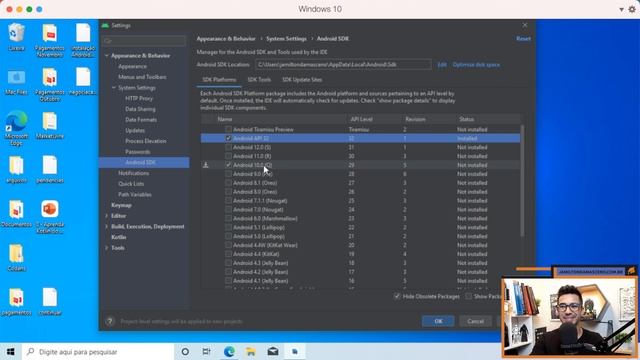Launch Edge from the taskbar
Image resolution: width=640 pixels, height=360 pixels.
[x=229, y=351]
